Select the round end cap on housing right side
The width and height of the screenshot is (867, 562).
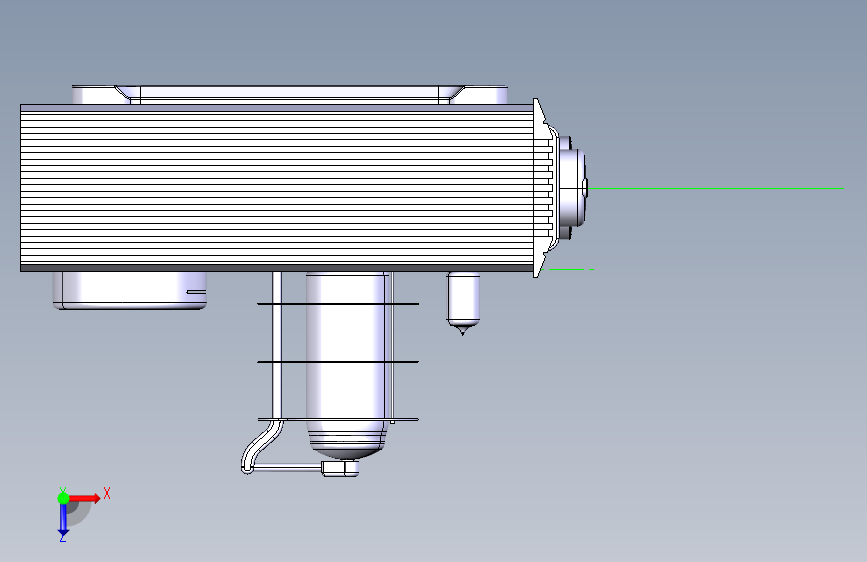tap(572, 188)
